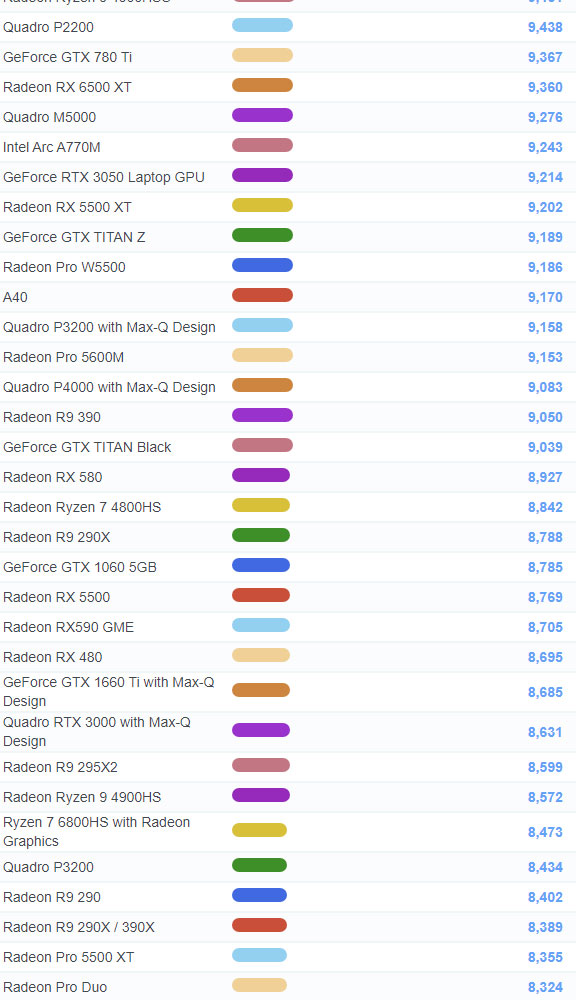
Task: Select the Radeon Pro 5500 XT entry
Action: pos(68,957)
